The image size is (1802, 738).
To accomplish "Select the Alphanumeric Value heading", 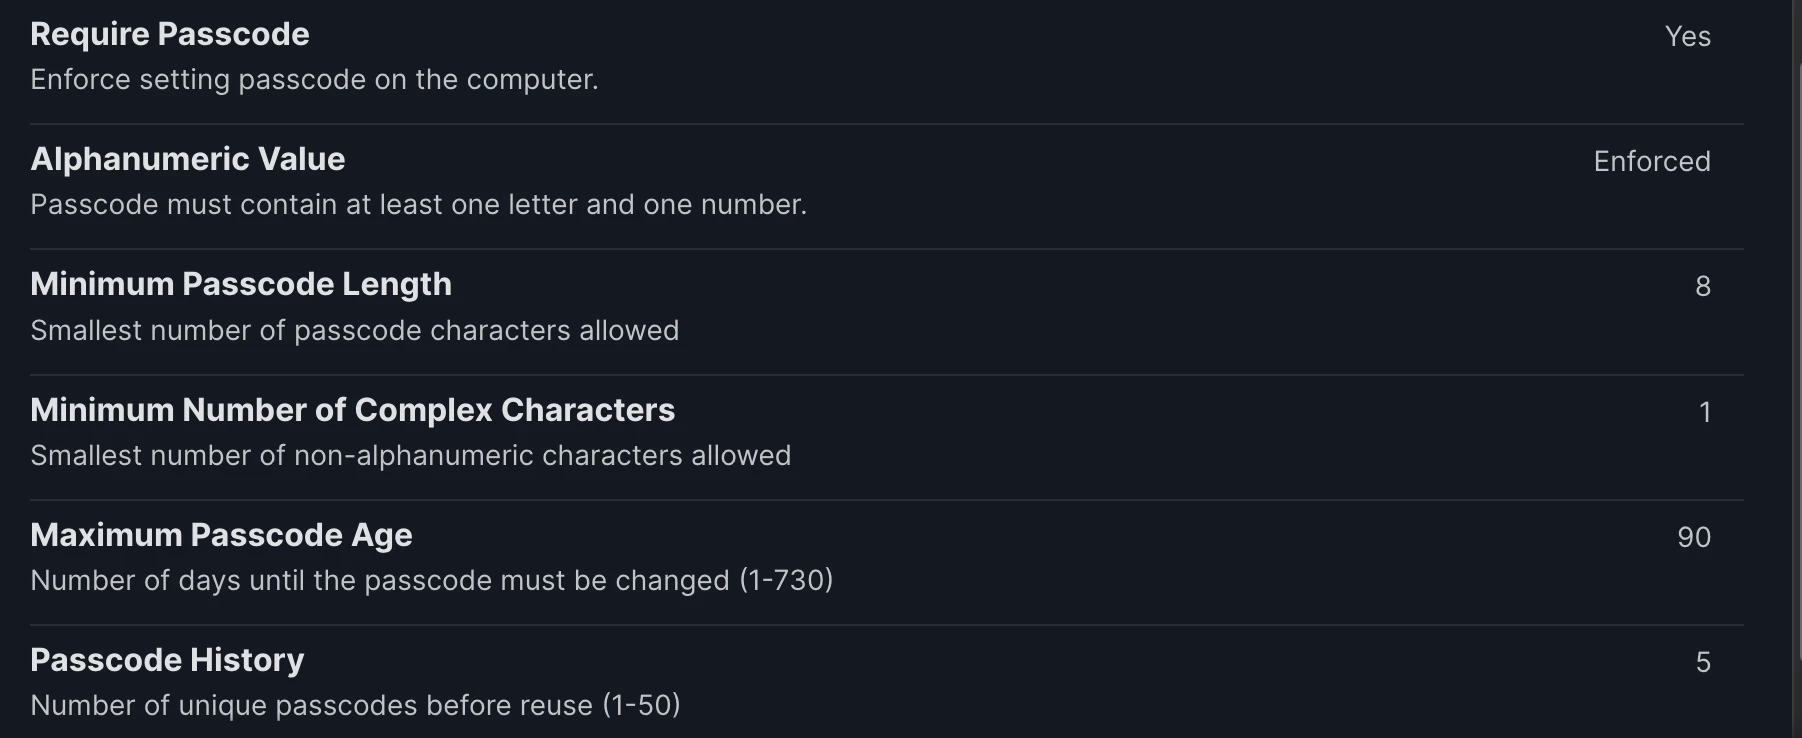I will [188, 159].
